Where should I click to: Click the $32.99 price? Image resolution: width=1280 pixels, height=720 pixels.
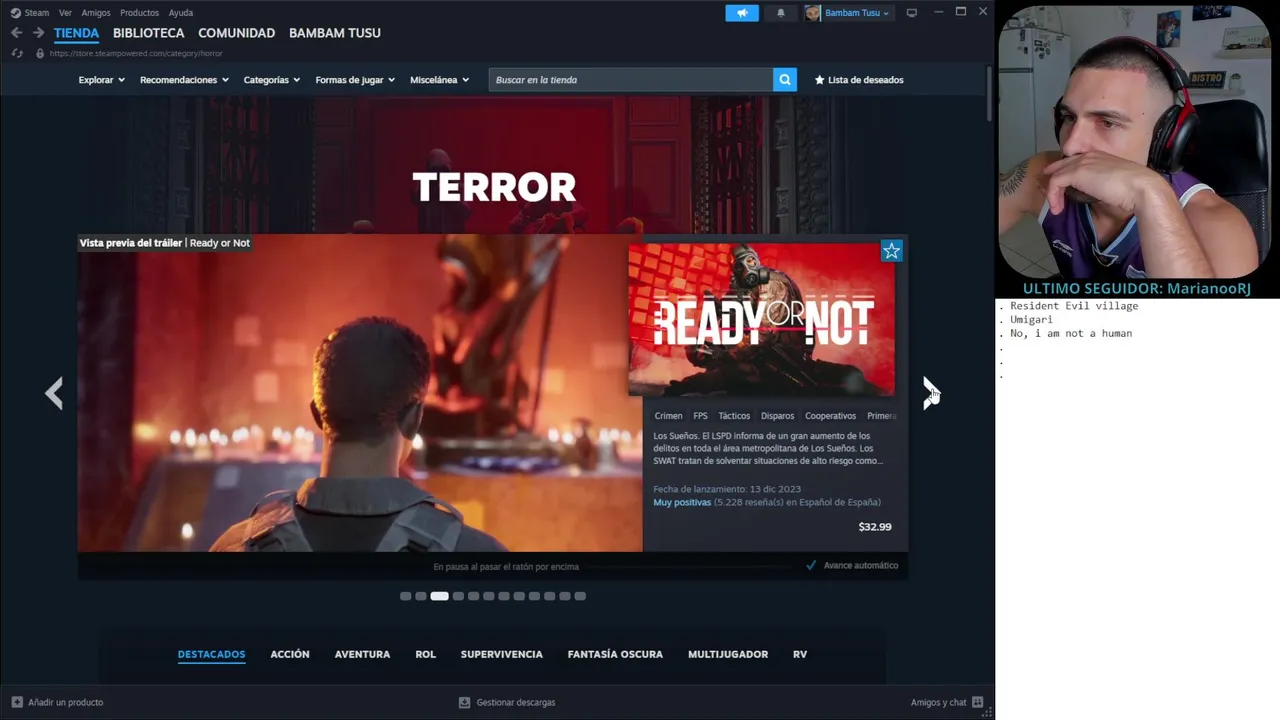point(875,527)
